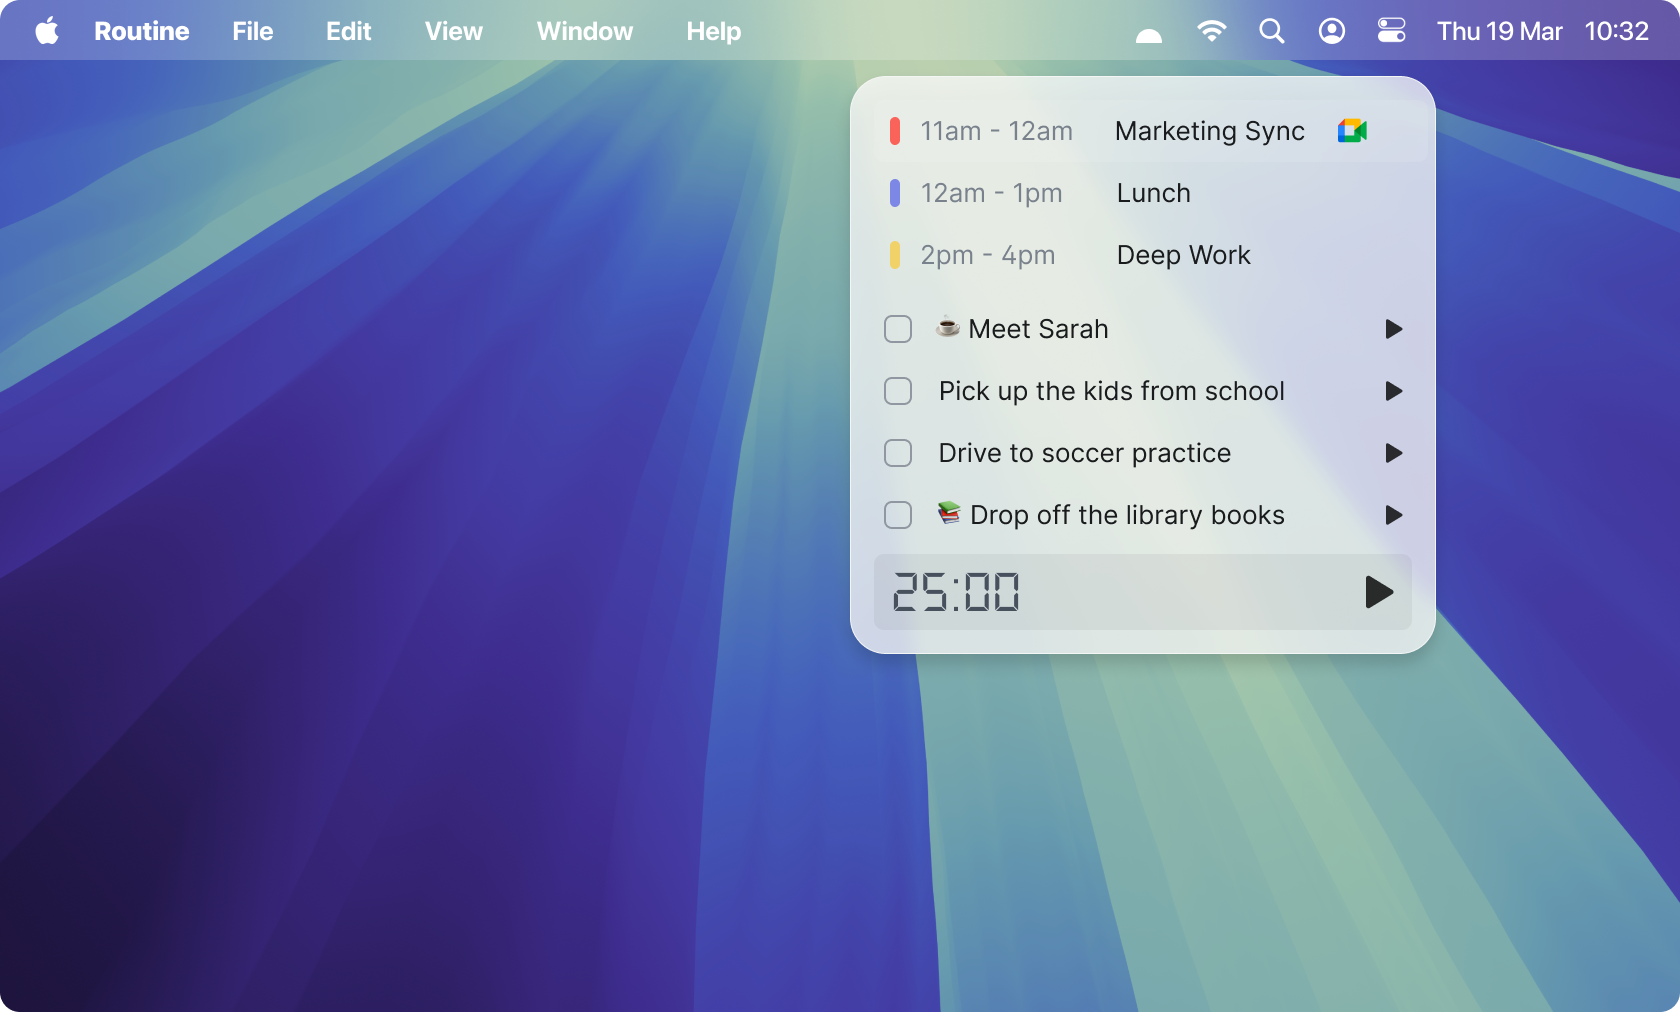1680x1012 pixels.
Task: Click the yellow event indicator for Deep Work
Action: pos(895,255)
